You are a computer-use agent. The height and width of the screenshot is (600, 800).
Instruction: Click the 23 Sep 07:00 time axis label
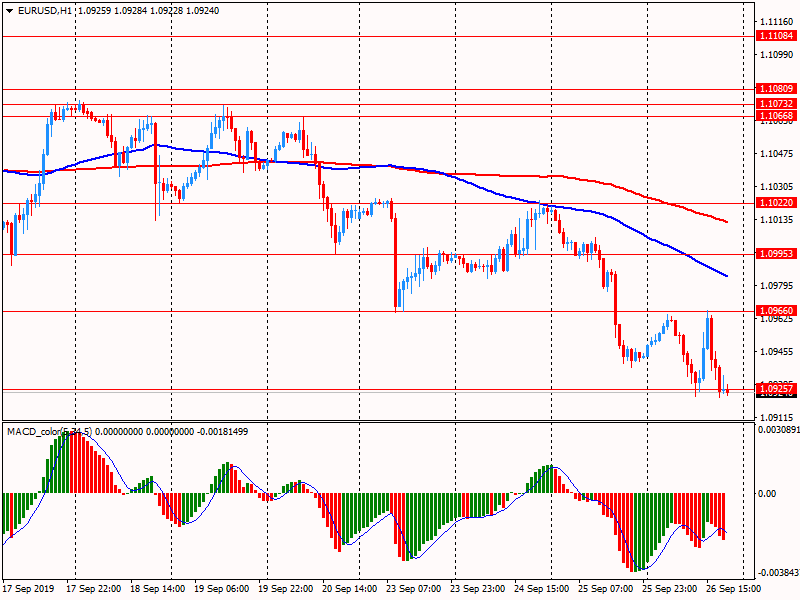click(x=414, y=589)
